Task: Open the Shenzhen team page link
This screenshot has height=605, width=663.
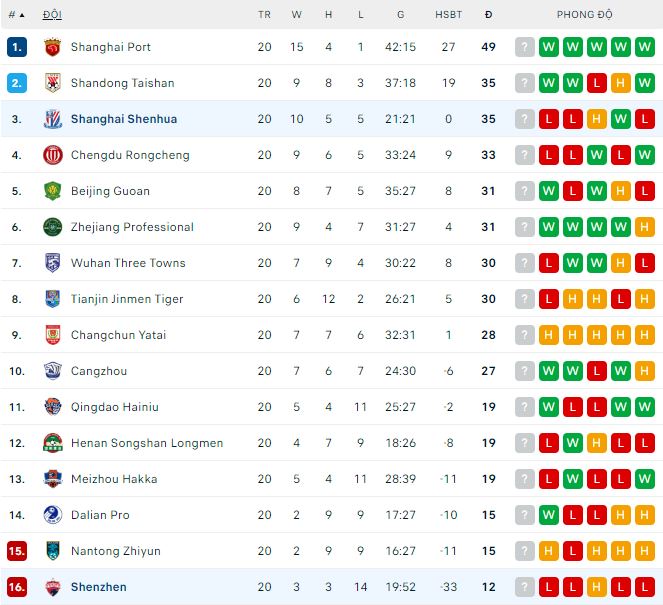Action: pos(99,587)
